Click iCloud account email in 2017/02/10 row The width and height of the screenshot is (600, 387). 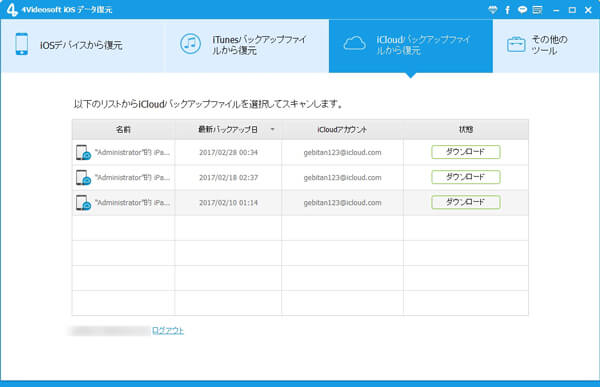342,202
